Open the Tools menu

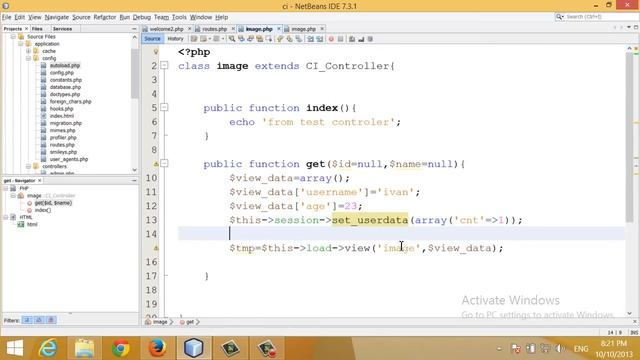(x=179, y=17)
